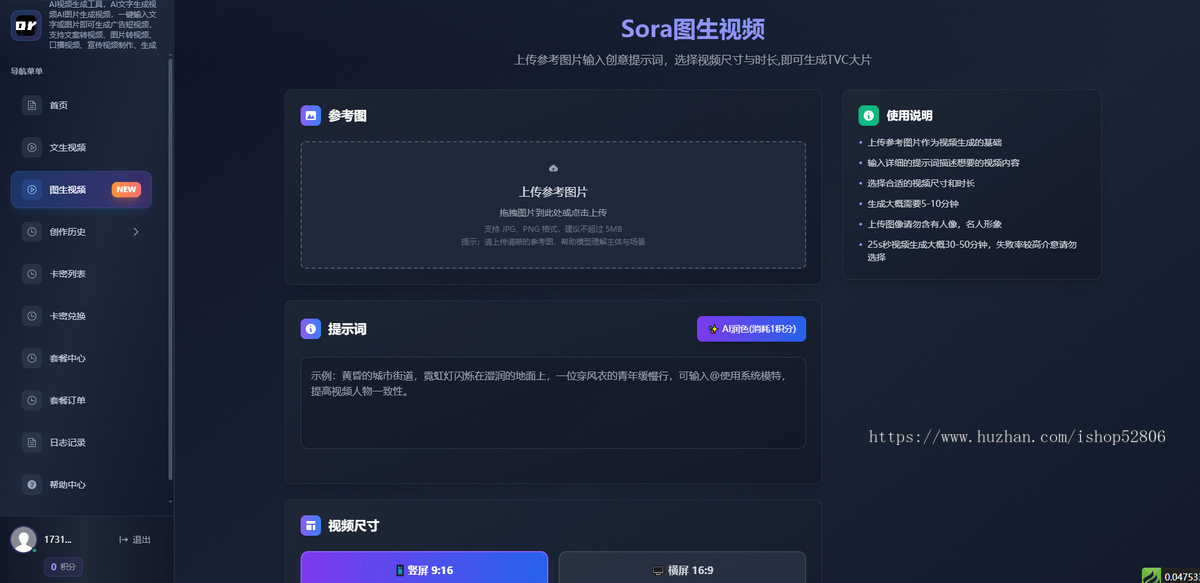This screenshot has height=583, width=1200.
Task: Click the 套餐订单 clock icon
Action: tap(32, 400)
